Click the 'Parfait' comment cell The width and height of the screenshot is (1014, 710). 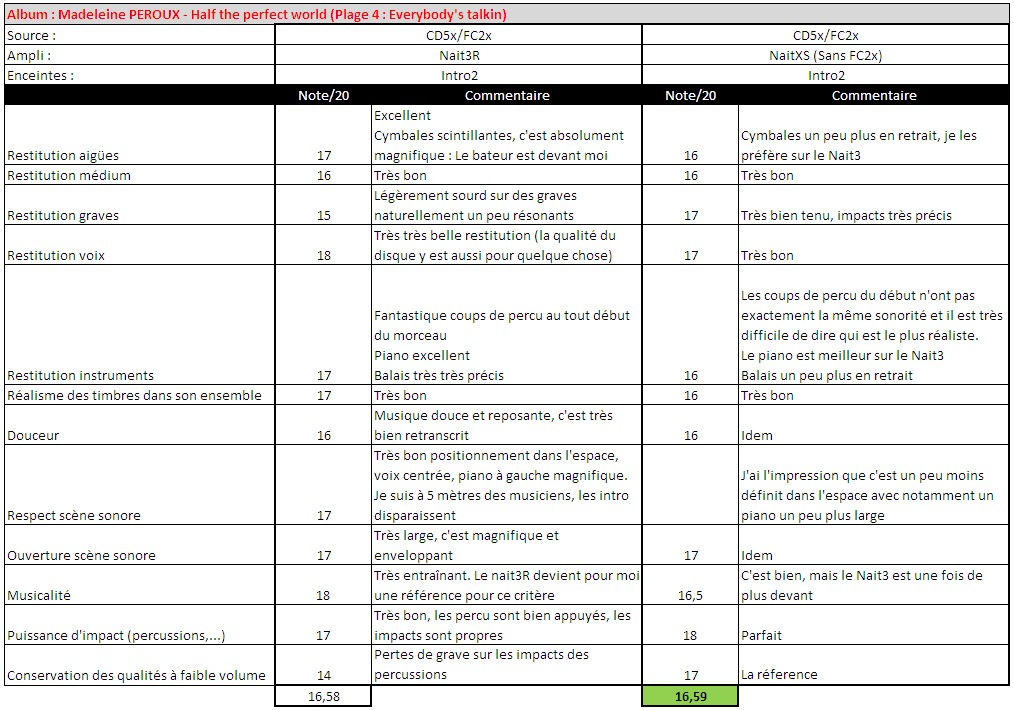[x=874, y=625]
